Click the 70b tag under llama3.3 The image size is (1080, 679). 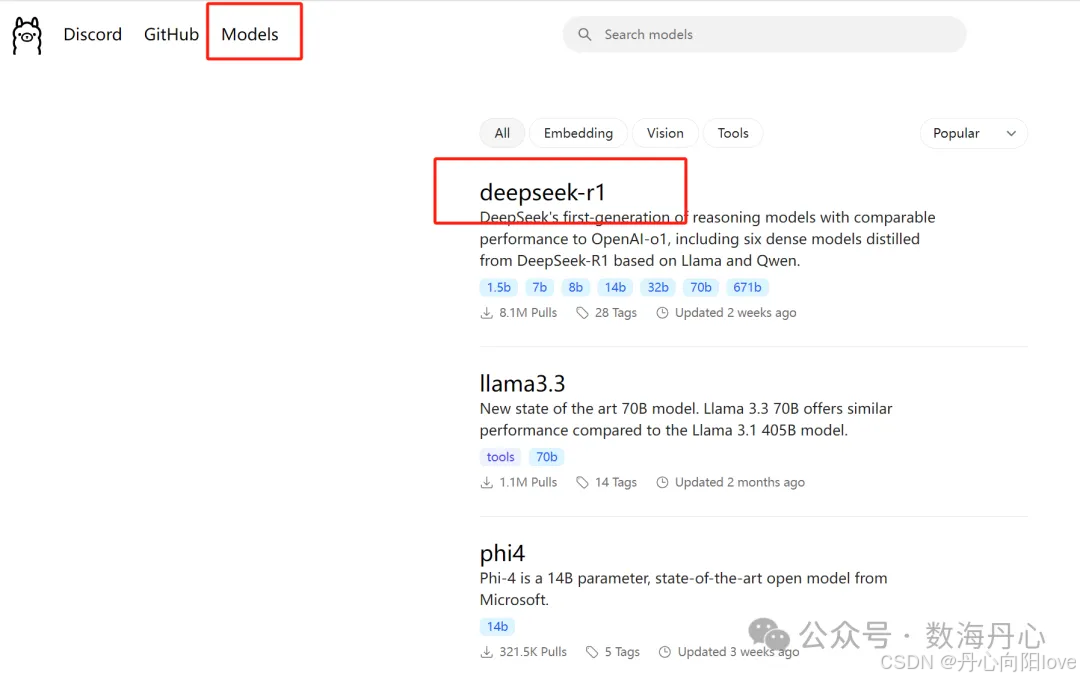[x=546, y=457]
